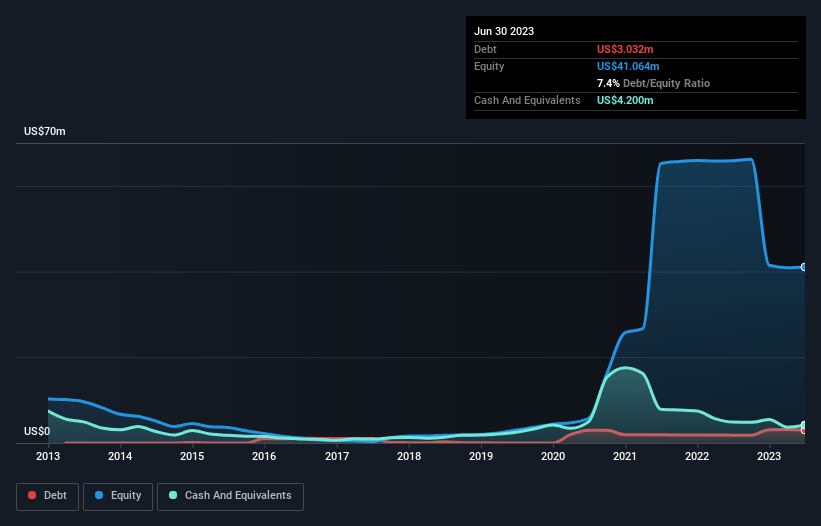This screenshot has width=821, height=526.
Task: Click the 2020 x-axis label
Action: click(553, 456)
